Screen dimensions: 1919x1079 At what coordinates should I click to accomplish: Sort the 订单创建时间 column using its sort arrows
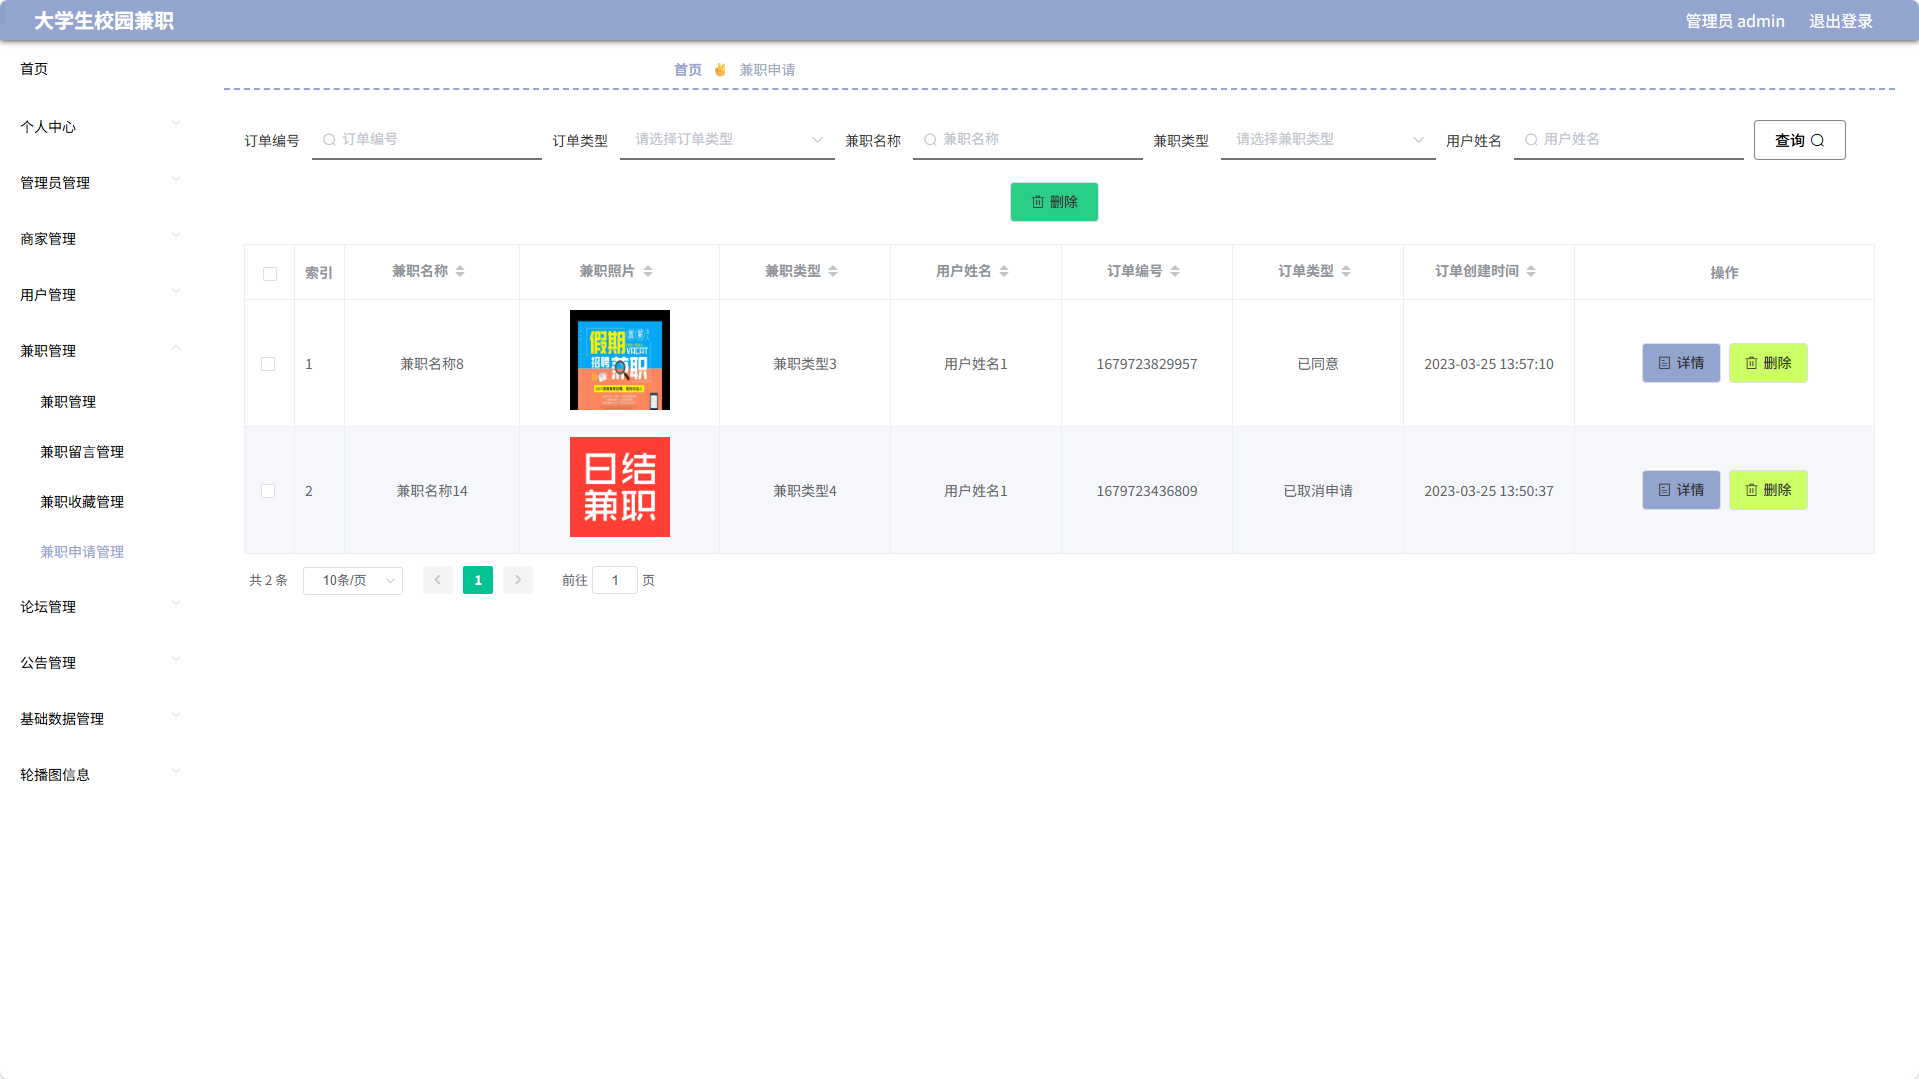click(x=1533, y=270)
